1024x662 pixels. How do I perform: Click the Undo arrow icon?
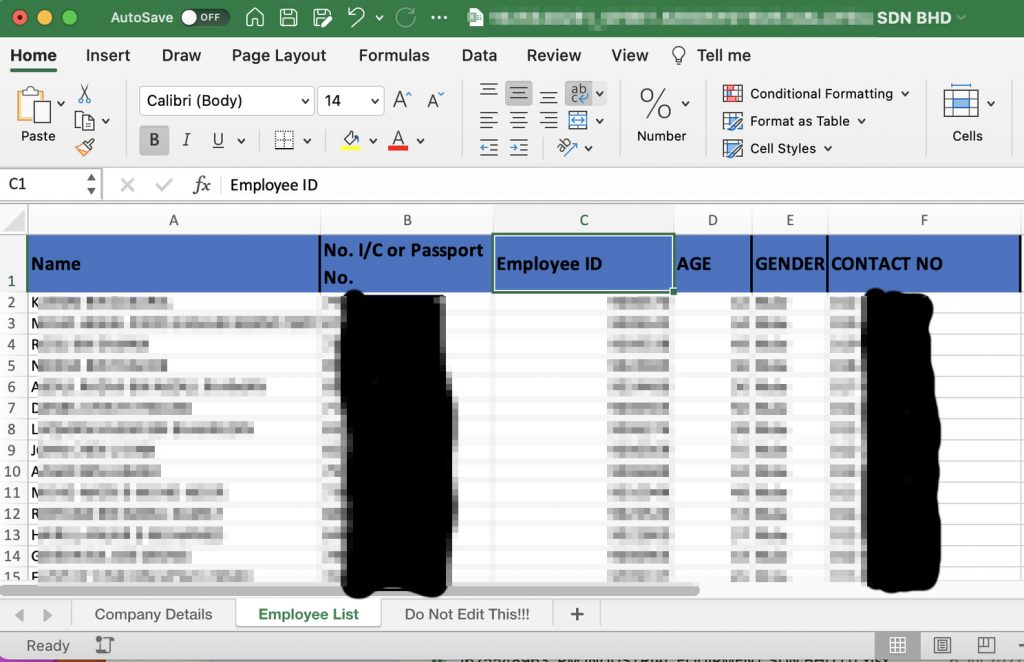click(356, 18)
